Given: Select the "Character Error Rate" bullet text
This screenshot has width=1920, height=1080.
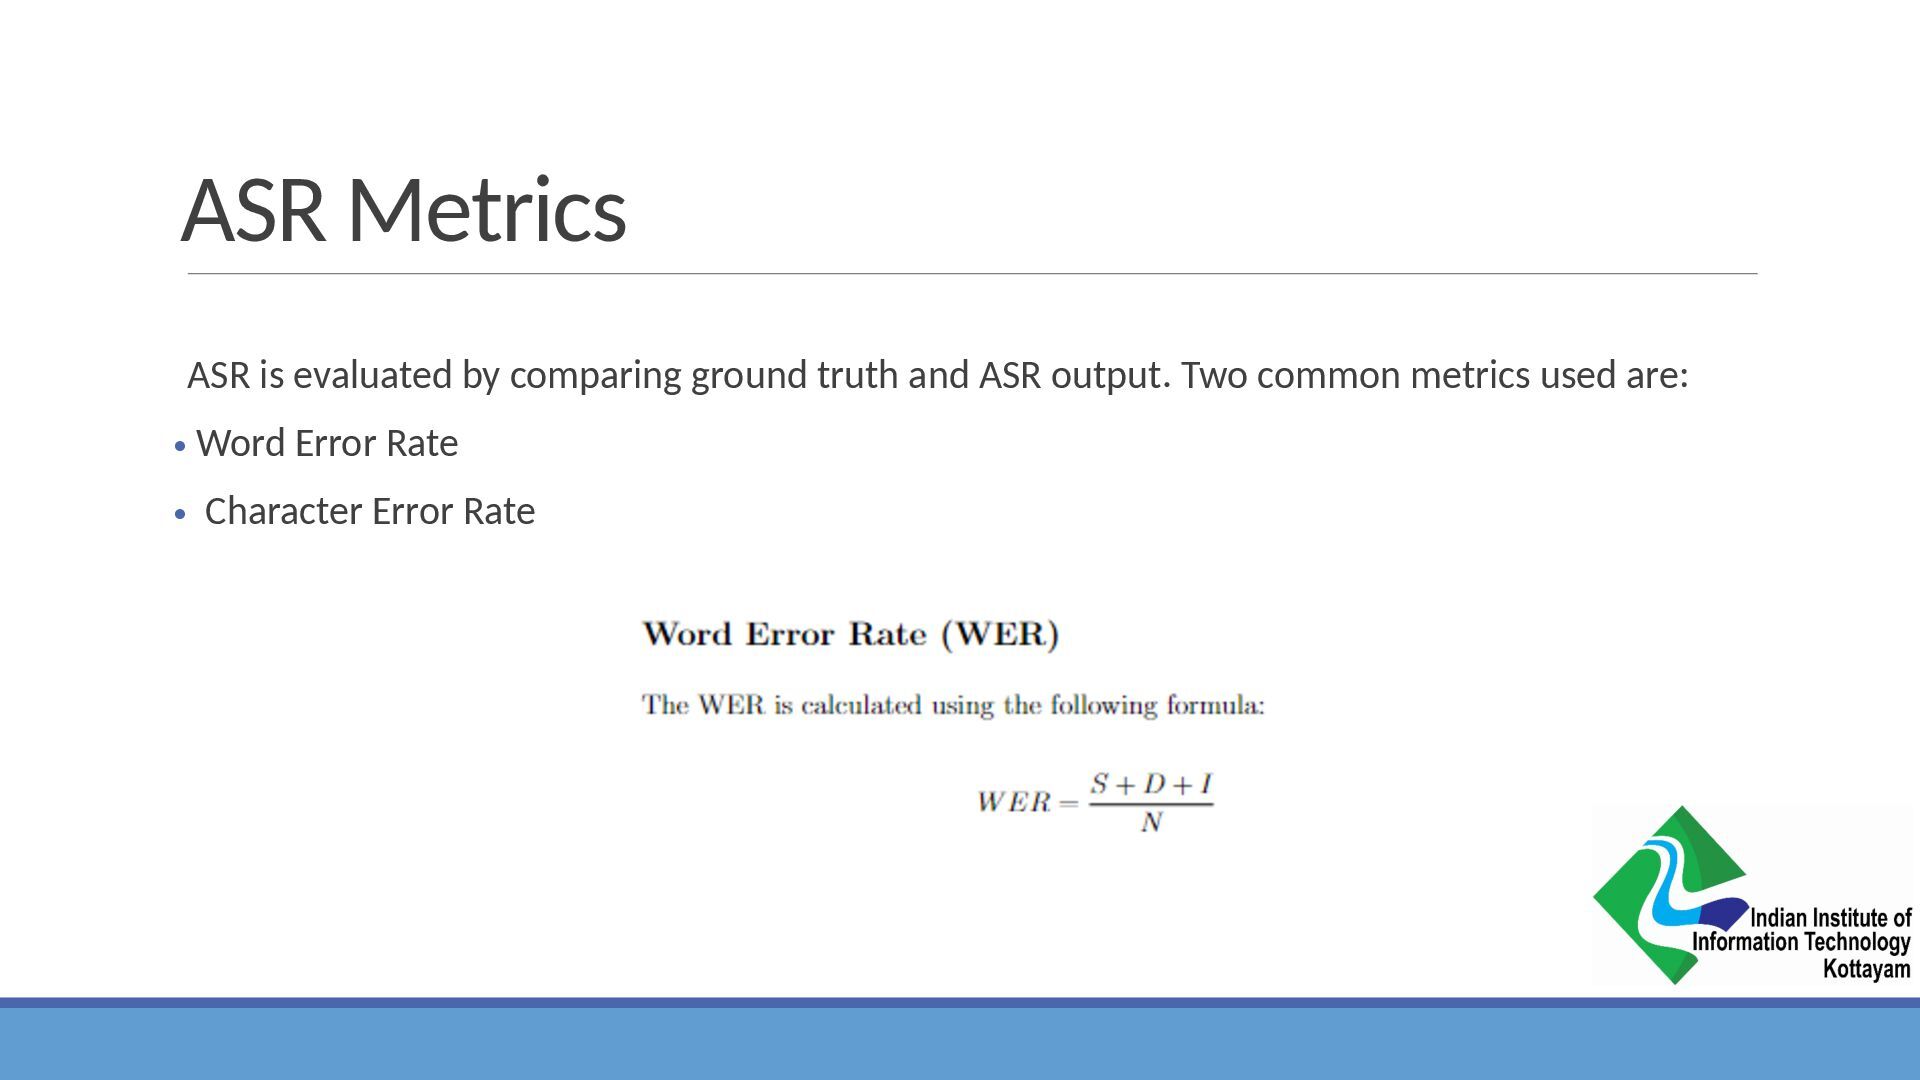Looking at the screenshot, I should point(369,512).
